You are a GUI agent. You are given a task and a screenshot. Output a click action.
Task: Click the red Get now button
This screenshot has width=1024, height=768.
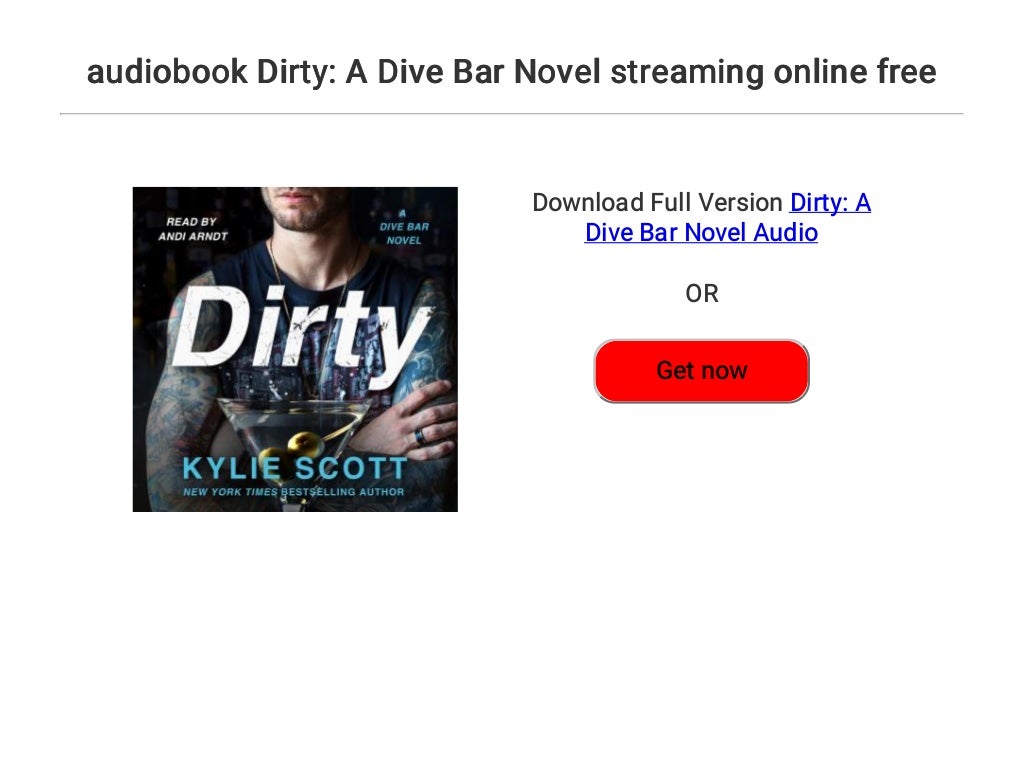(701, 371)
